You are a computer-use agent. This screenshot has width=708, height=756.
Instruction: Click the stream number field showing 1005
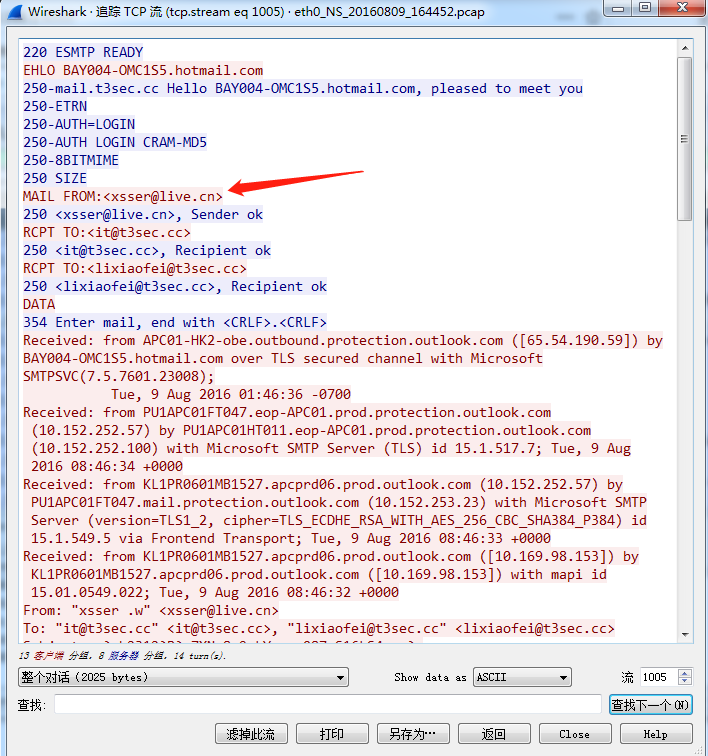click(x=659, y=677)
